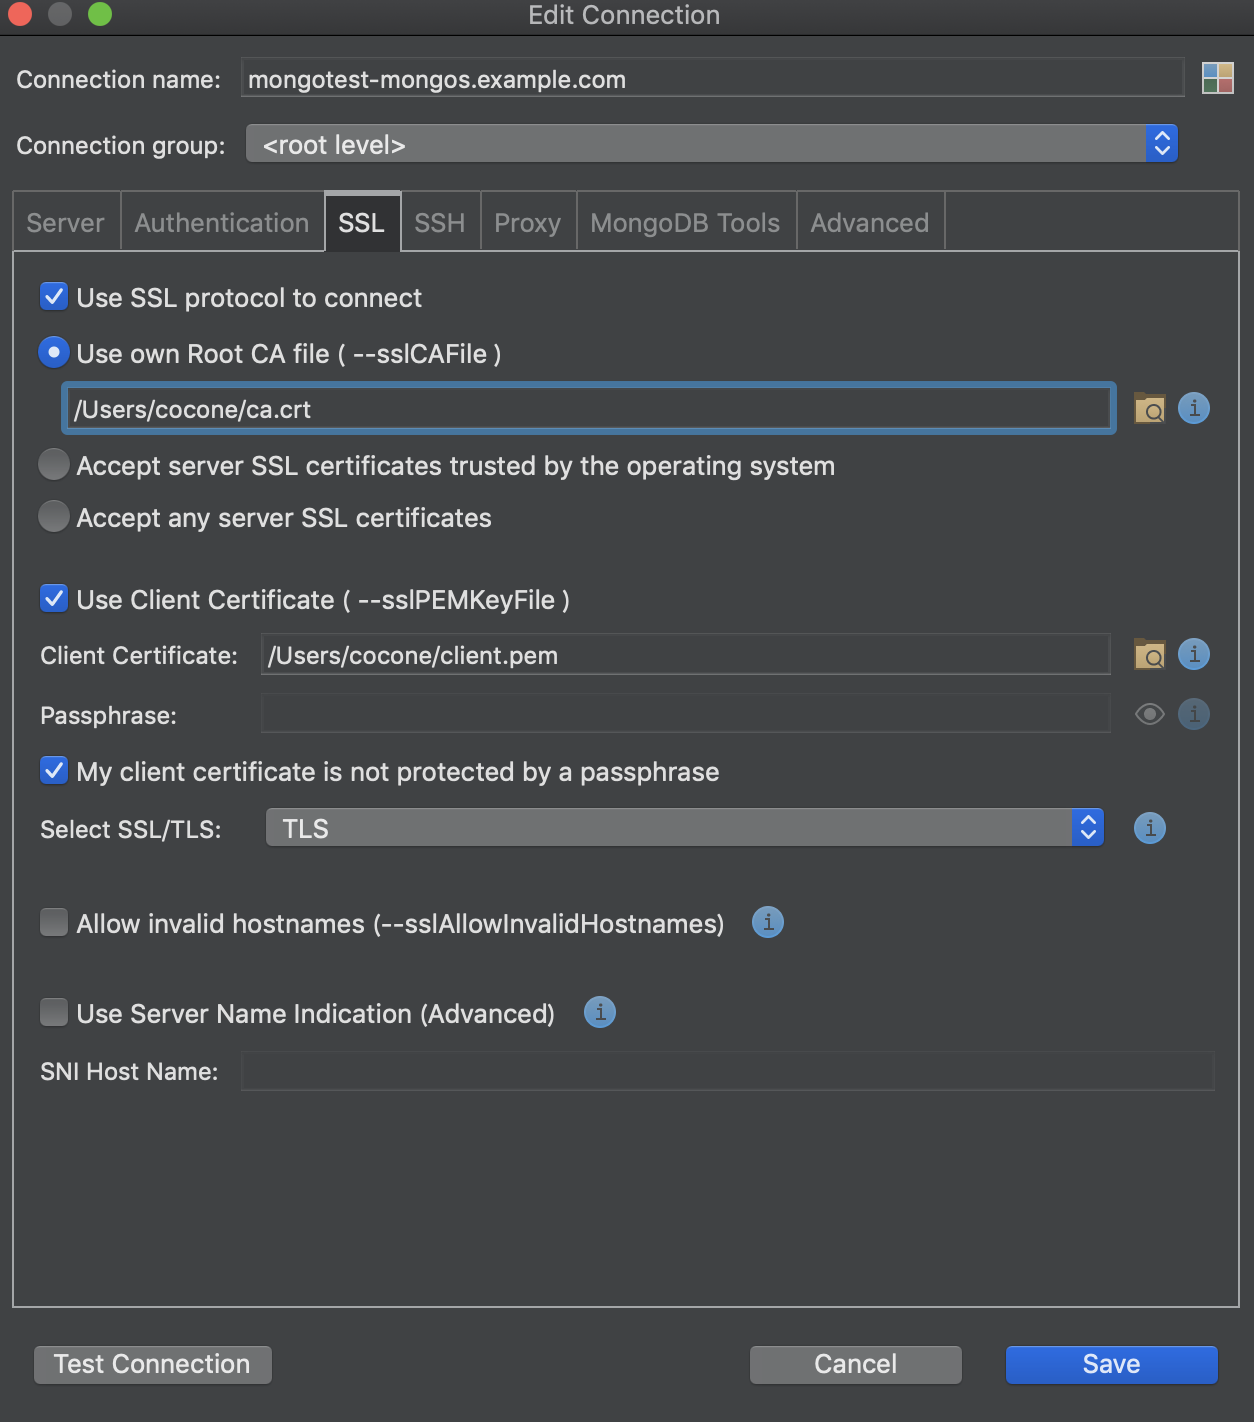Click the Root CA file path field
This screenshot has width=1254, height=1422.
(589, 408)
